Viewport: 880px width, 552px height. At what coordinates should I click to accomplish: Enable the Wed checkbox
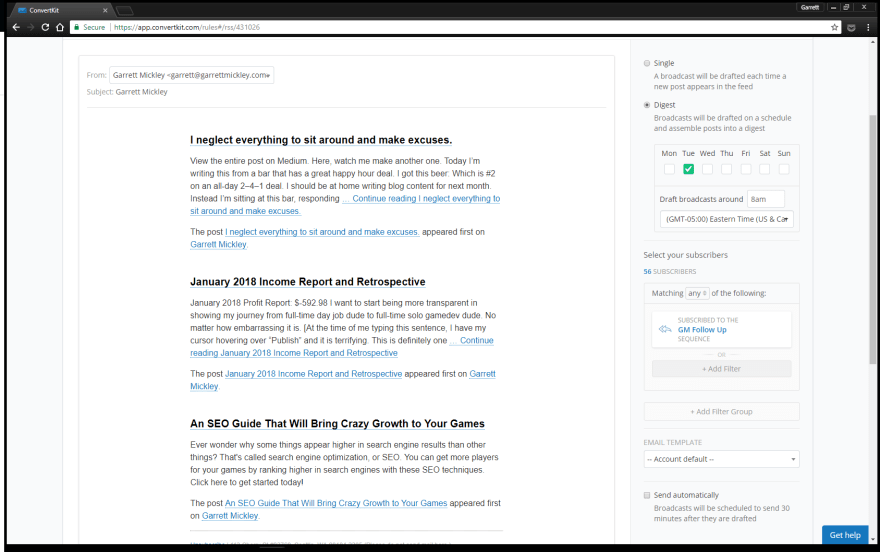coord(707,169)
